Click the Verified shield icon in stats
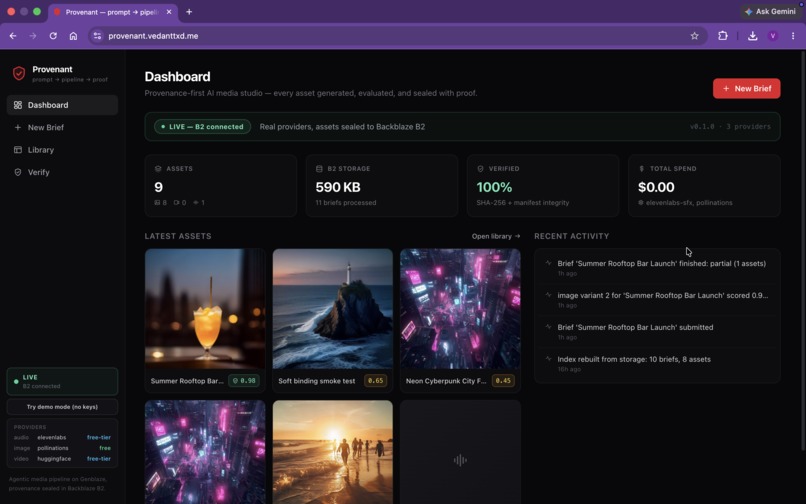The image size is (806, 504). (x=480, y=169)
